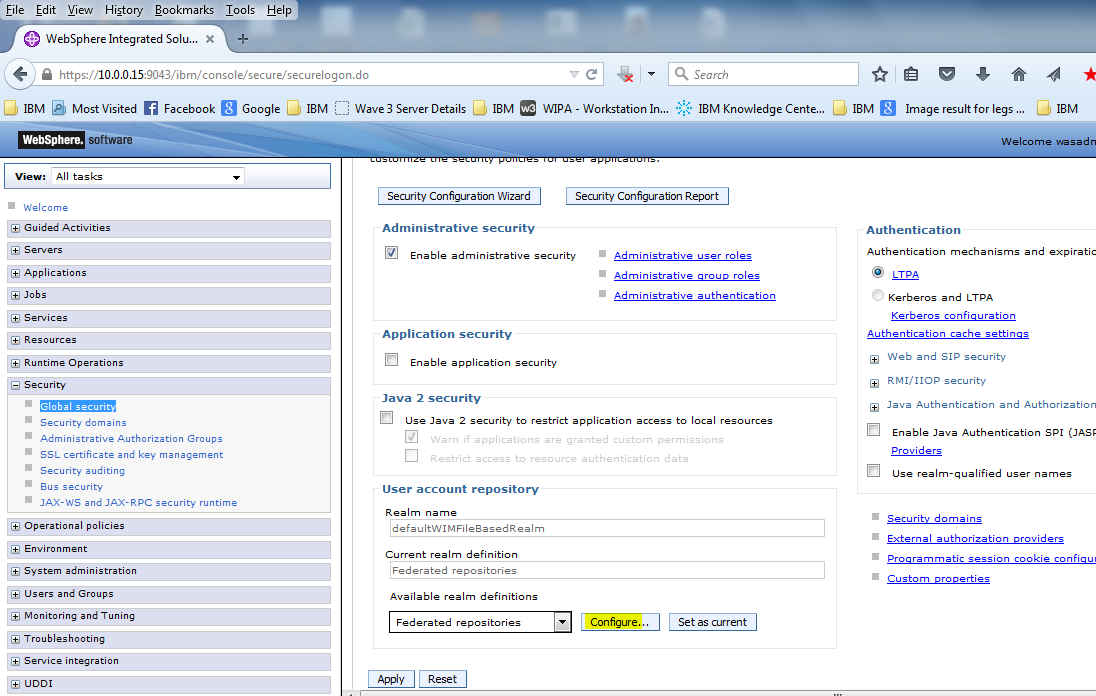Open the Tools menu
Viewport: 1096px width, 696px height.
(x=240, y=10)
